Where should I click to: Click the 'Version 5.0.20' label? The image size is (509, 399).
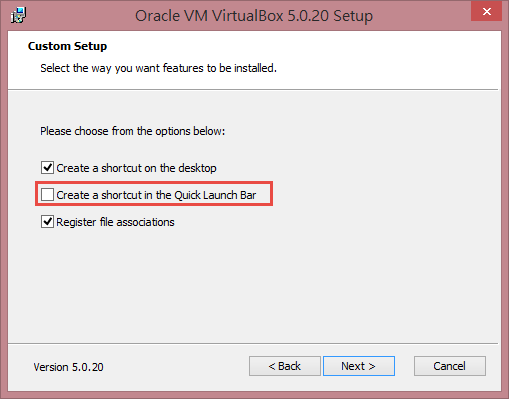click(69, 367)
